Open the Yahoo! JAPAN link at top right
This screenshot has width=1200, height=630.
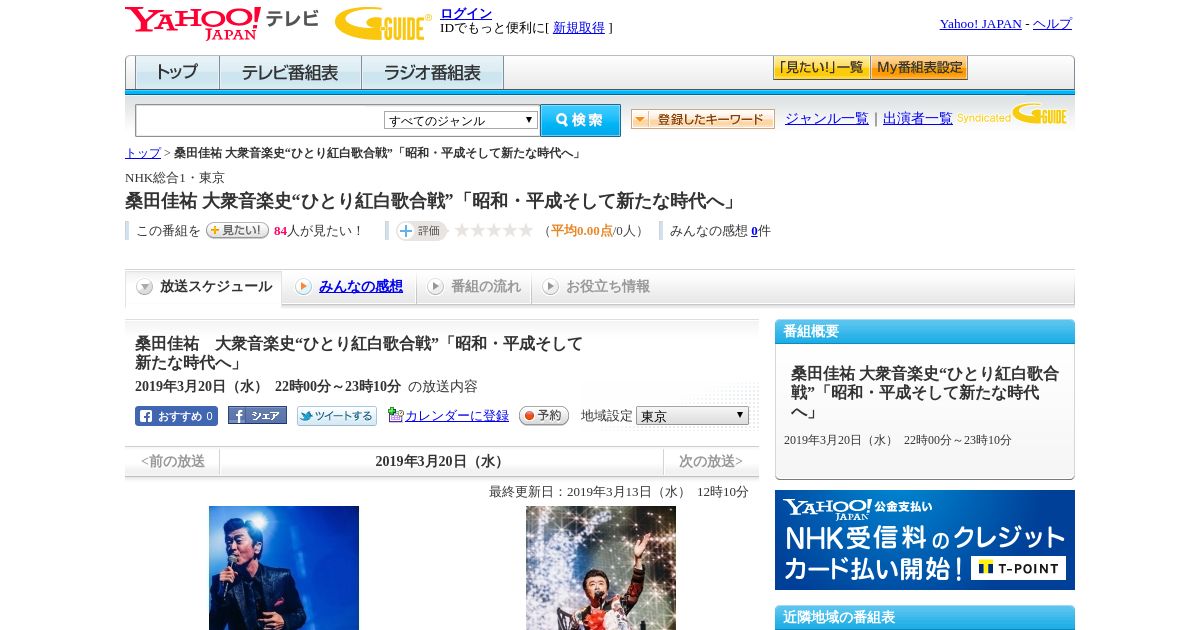981,23
